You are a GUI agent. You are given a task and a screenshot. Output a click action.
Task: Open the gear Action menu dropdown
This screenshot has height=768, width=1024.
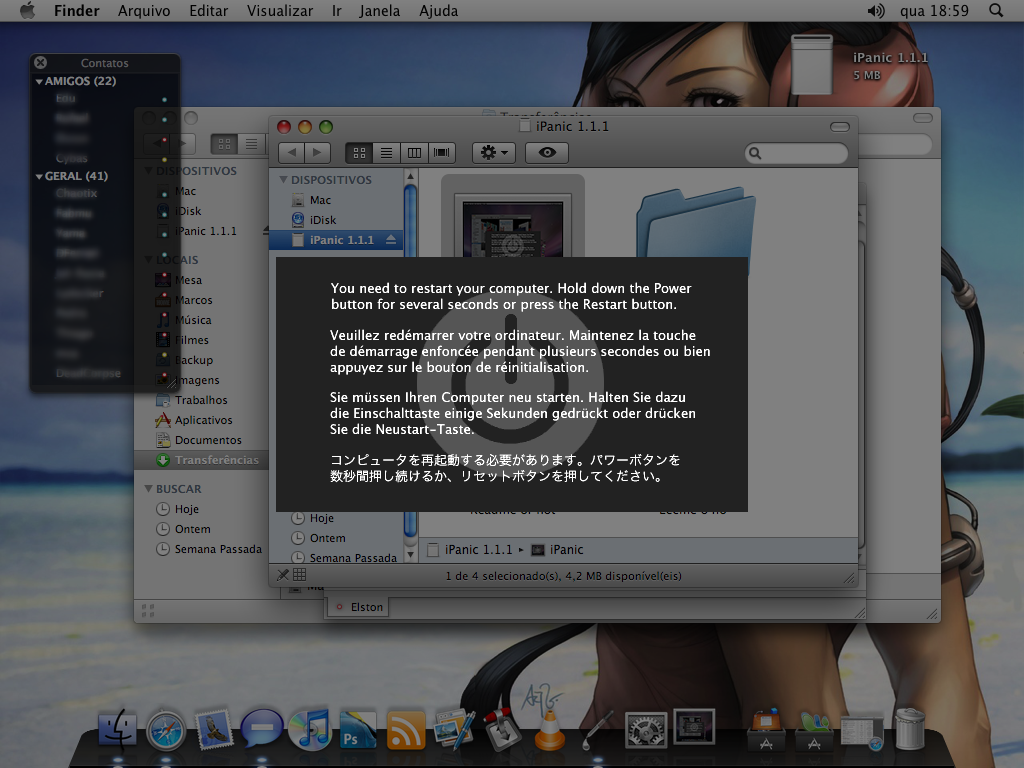[x=494, y=153]
